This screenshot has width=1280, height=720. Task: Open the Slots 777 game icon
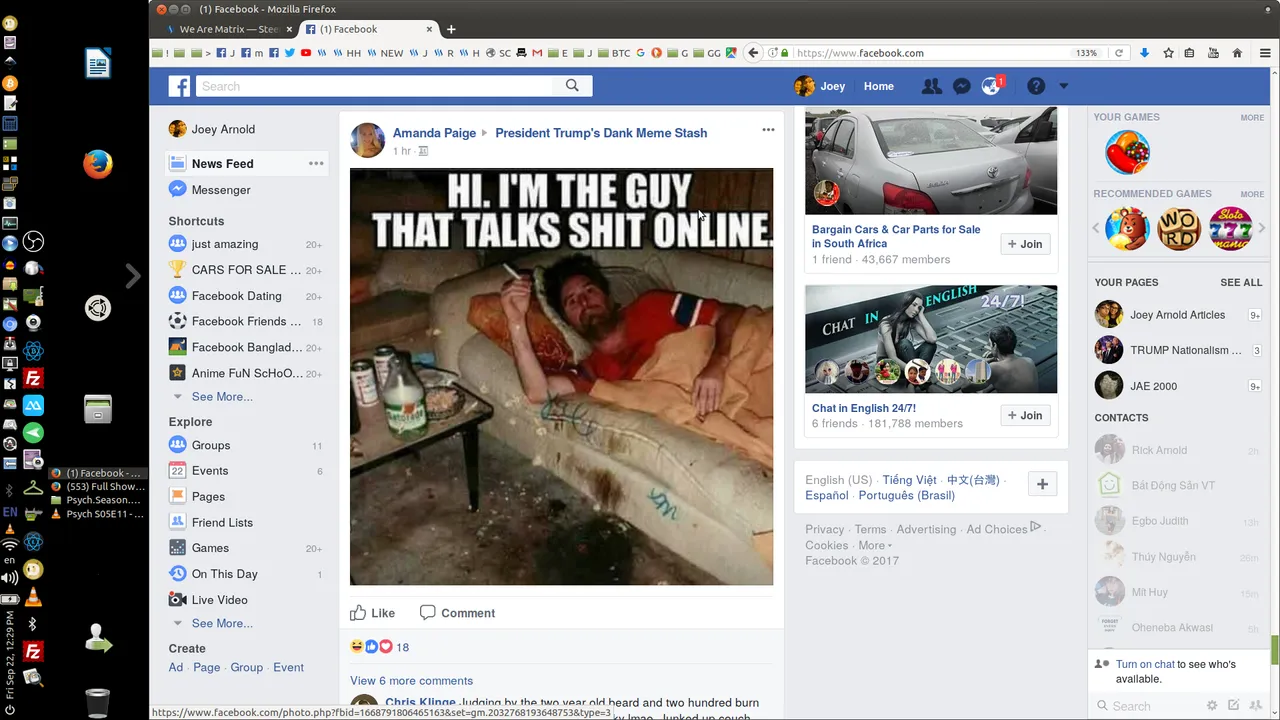(1231, 229)
